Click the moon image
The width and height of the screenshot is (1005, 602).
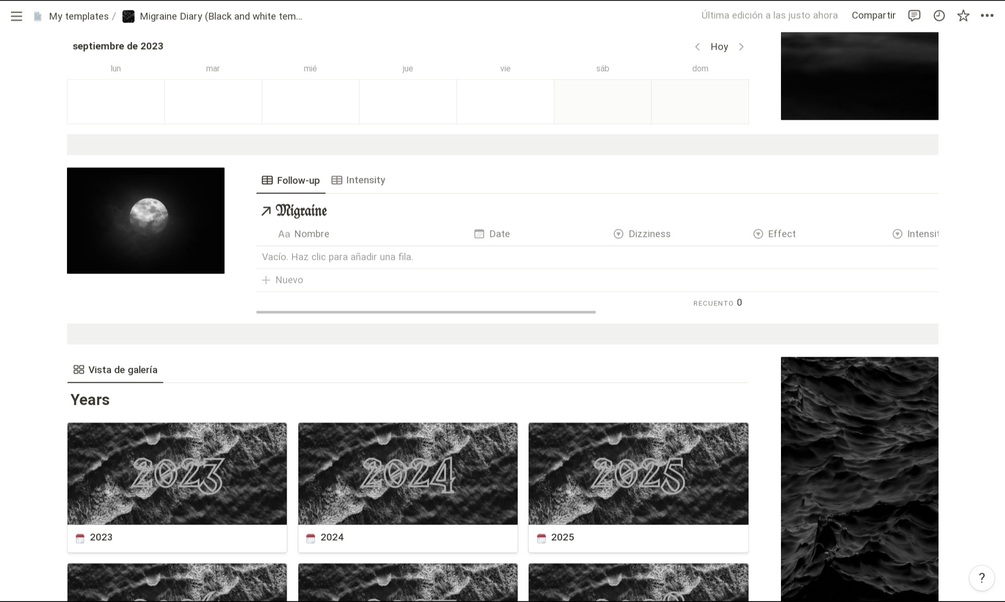[145, 221]
